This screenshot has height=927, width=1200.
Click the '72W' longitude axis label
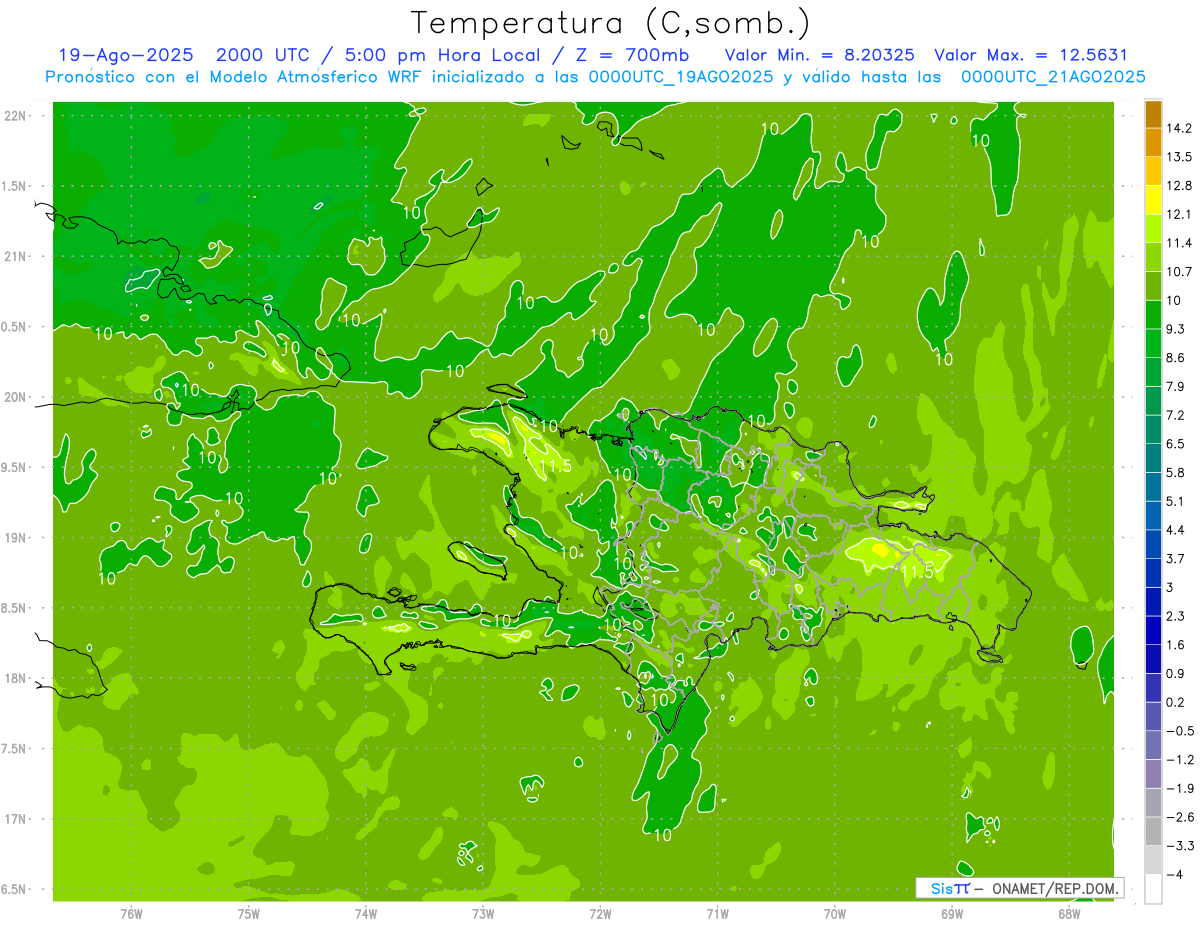pyautogui.click(x=601, y=913)
